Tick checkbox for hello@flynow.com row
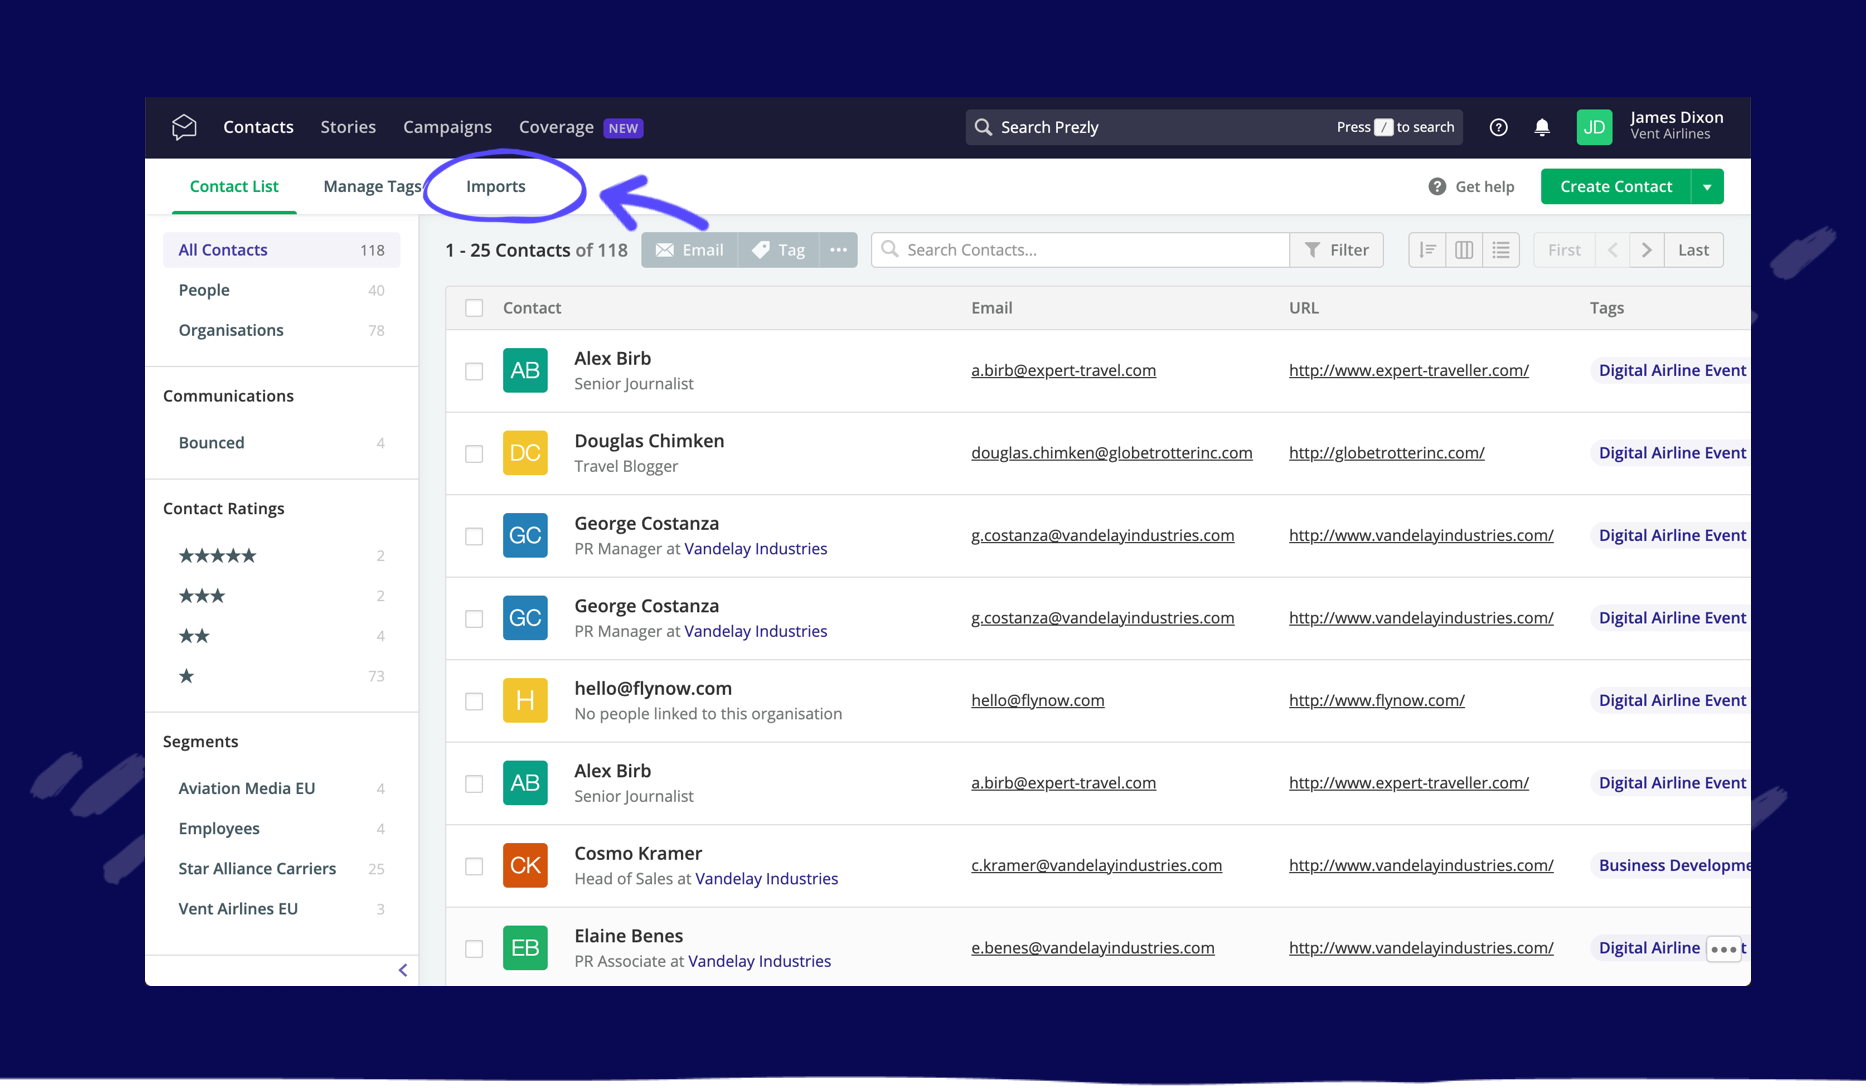1866x1090 pixels. click(474, 701)
